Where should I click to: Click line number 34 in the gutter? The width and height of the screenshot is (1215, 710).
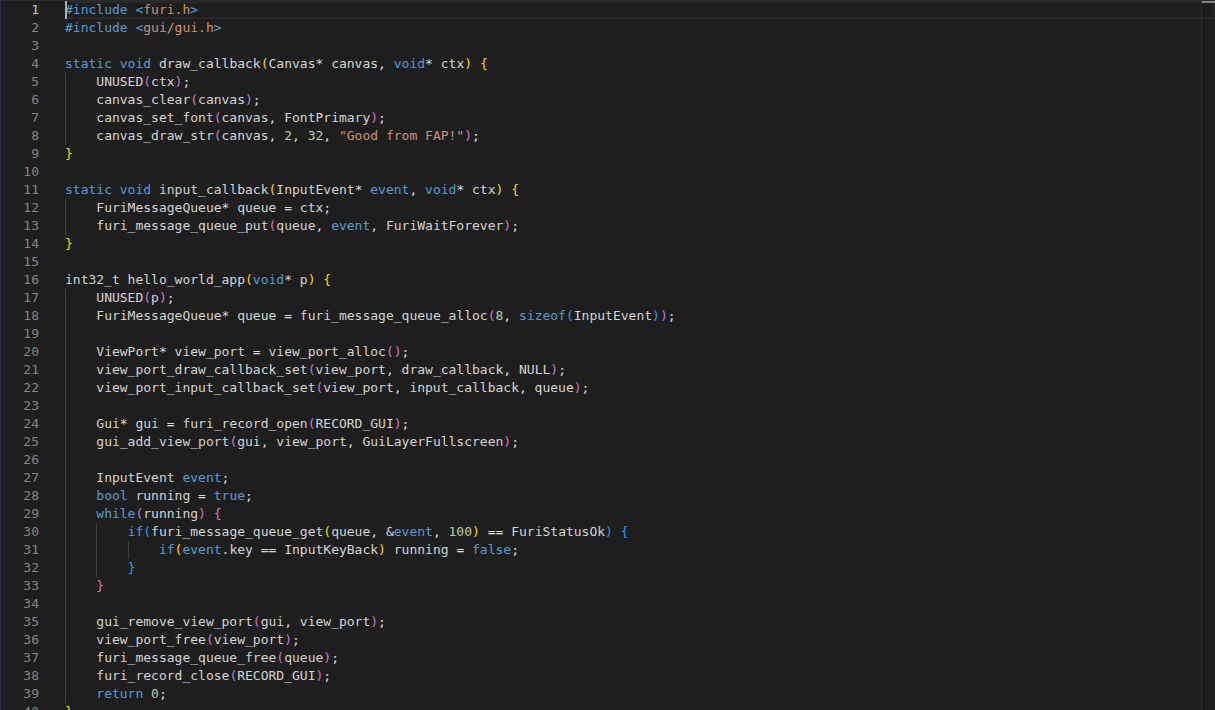click(x=30, y=604)
